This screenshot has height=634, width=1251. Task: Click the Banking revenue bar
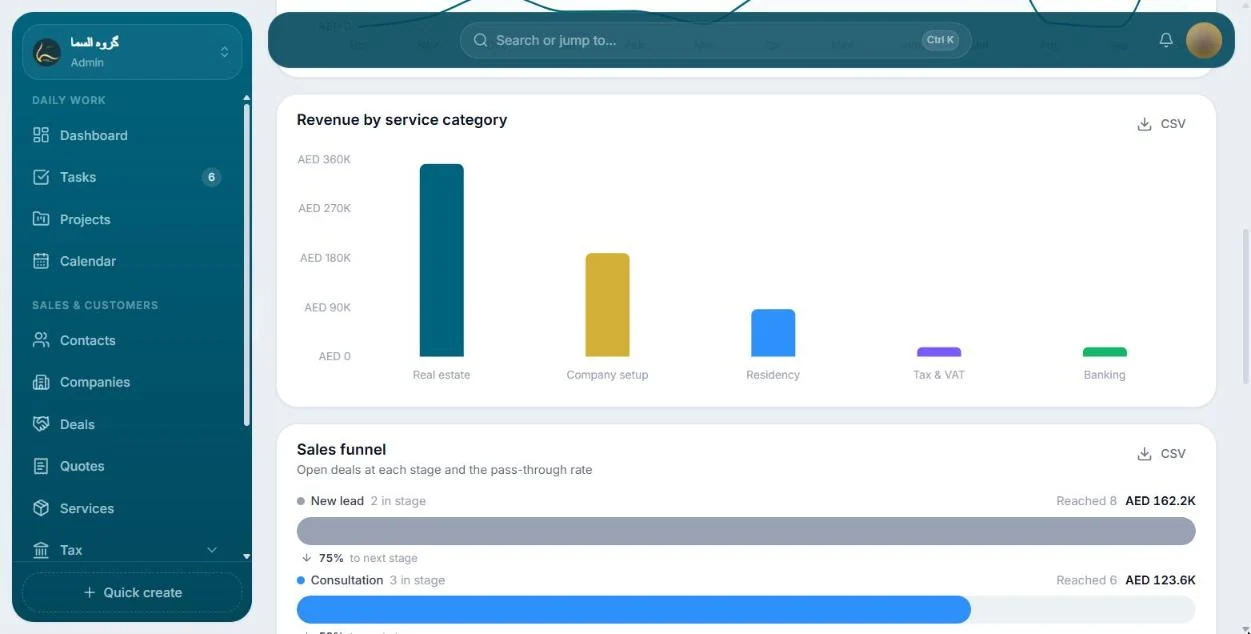tap(1105, 352)
